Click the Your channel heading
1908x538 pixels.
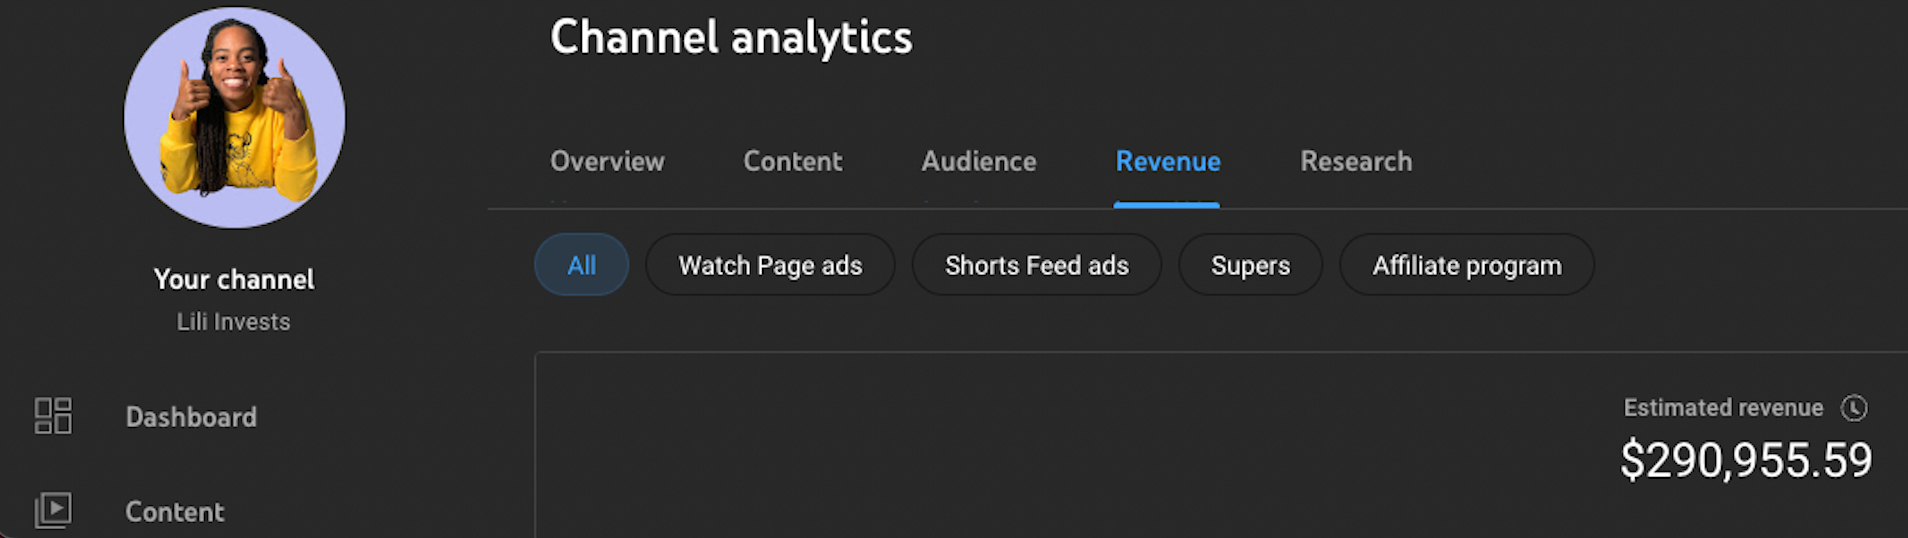tap(234, 279)
